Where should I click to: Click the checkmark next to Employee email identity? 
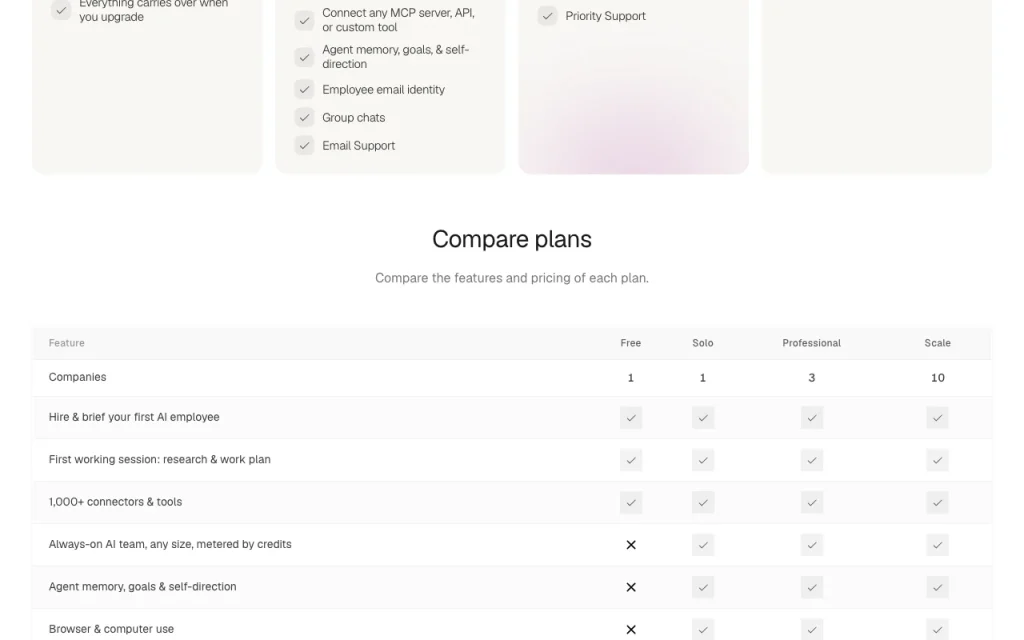(304, 89)
